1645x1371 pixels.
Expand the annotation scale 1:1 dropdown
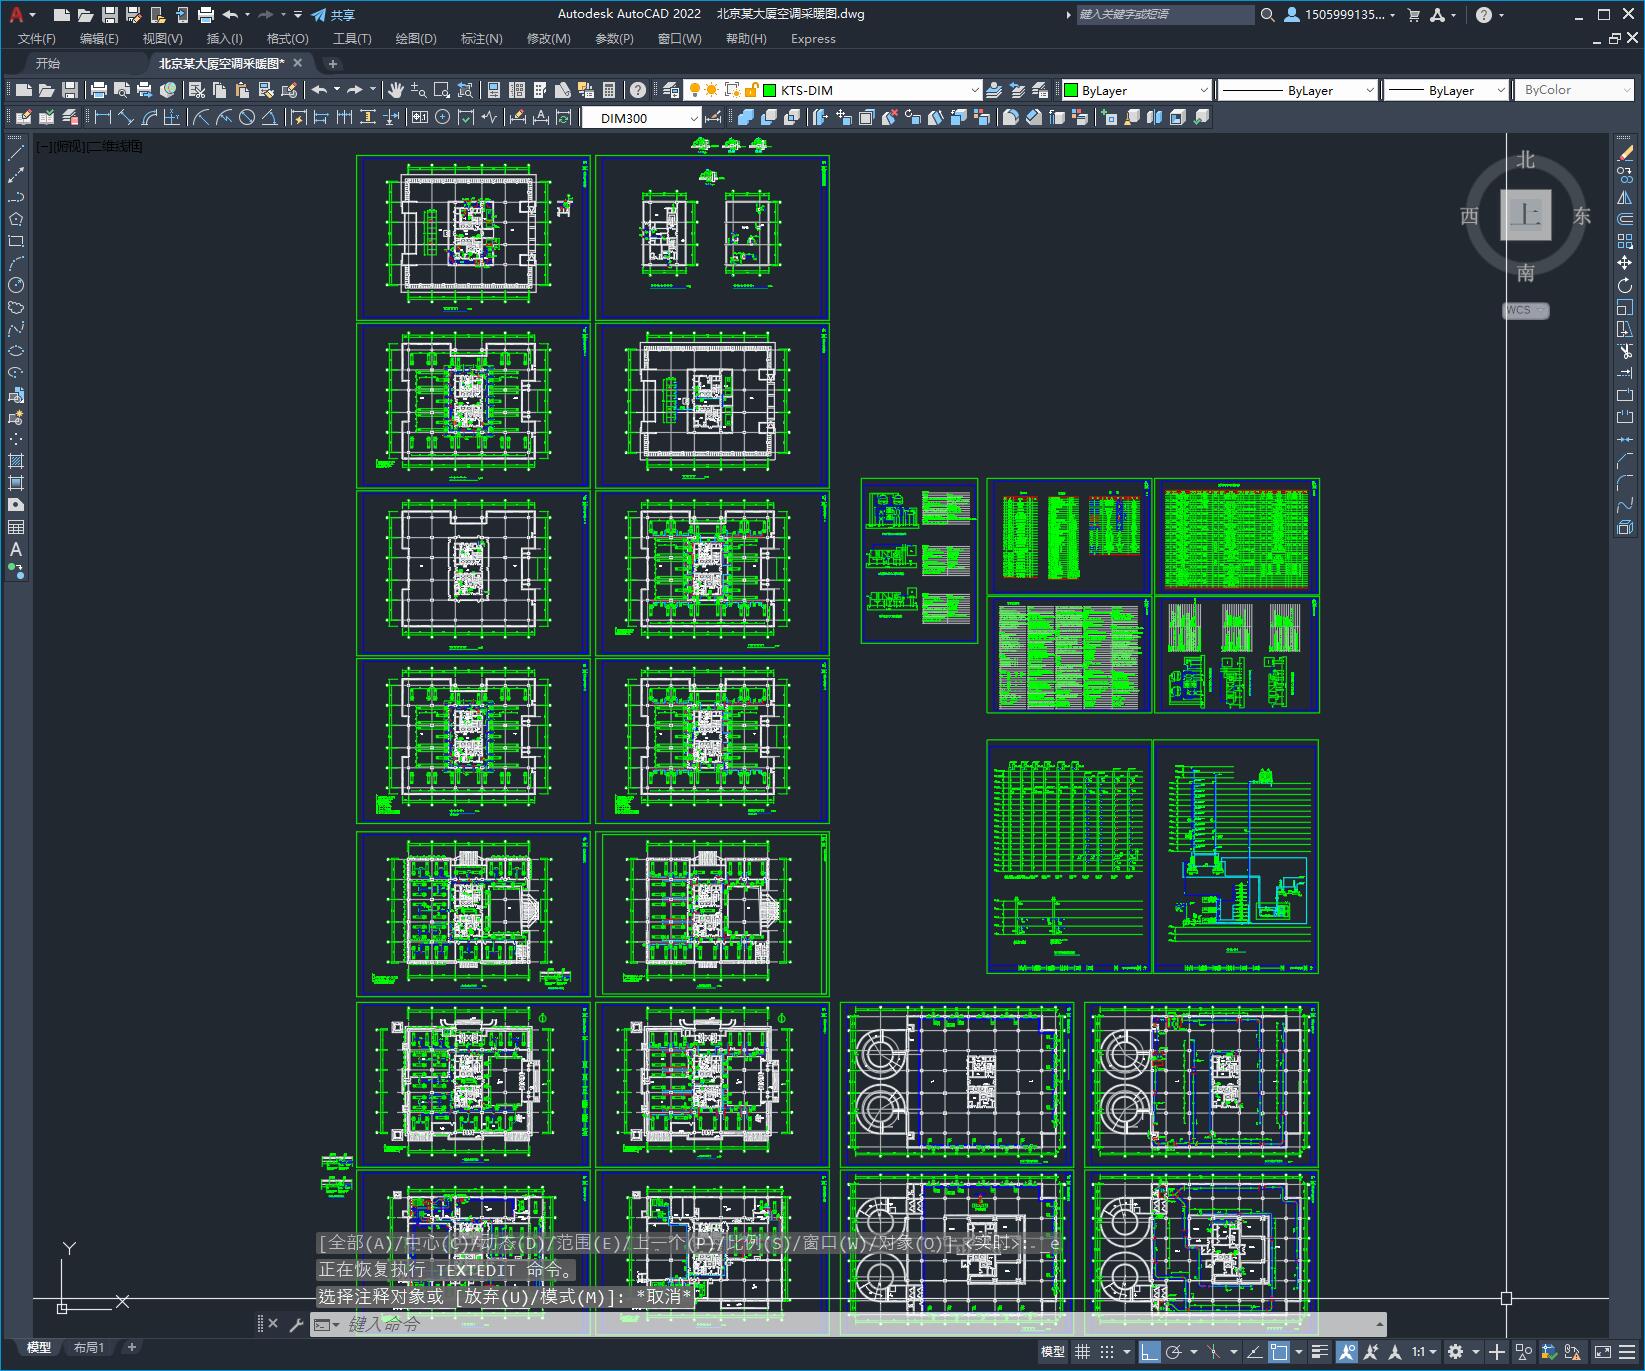(x=1424, y=1352)
